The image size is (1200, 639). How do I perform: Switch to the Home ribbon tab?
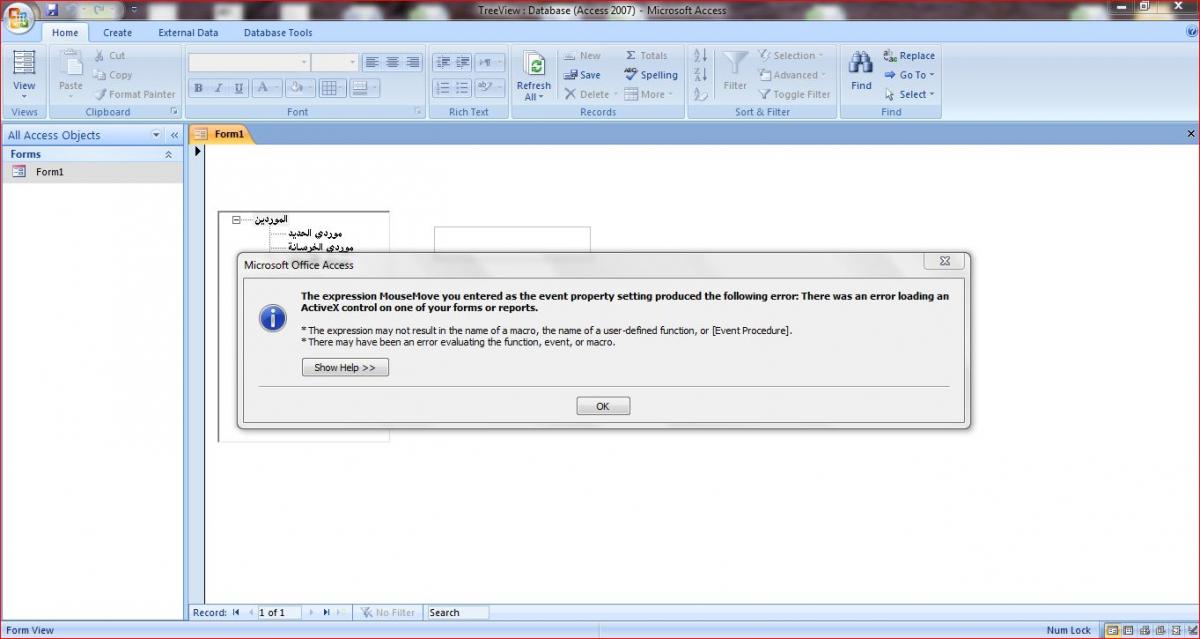click(65, 33)
